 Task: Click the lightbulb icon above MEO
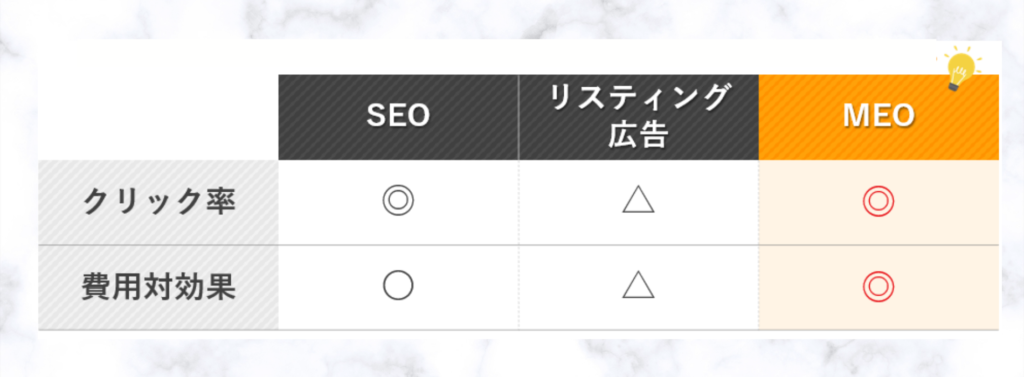960,69
